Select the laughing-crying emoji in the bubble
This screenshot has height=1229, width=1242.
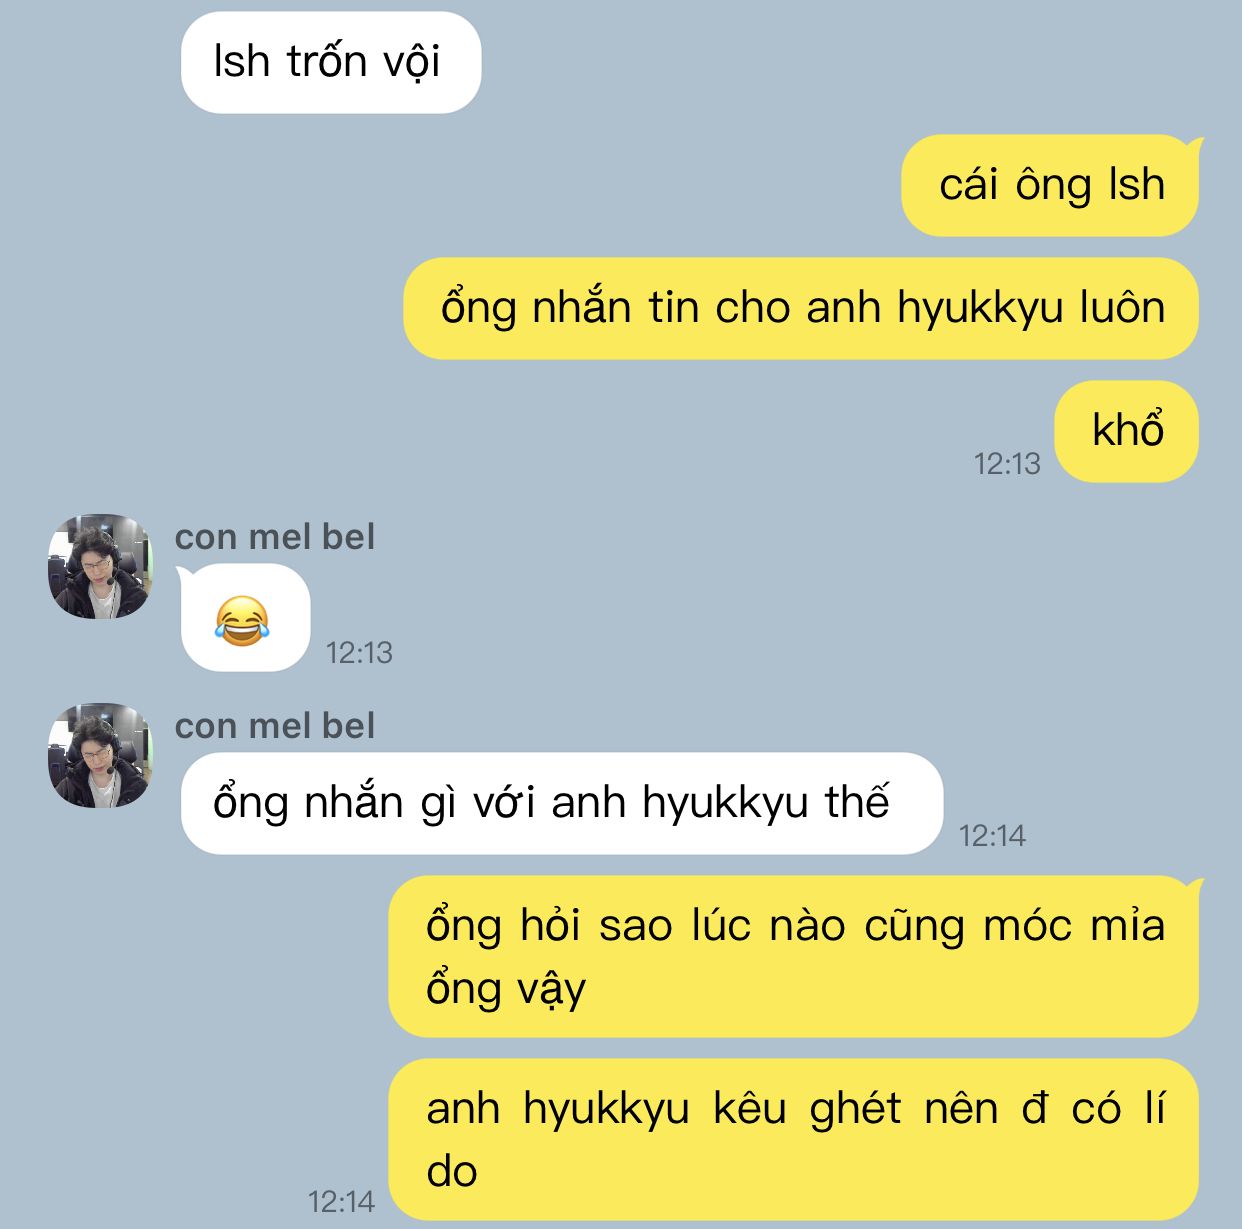coord(242,620)
